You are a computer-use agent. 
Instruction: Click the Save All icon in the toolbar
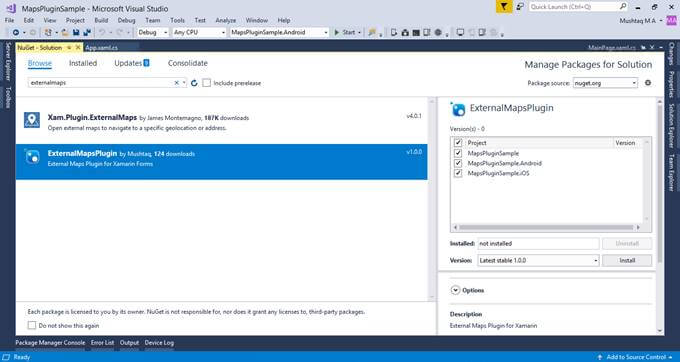pos(87,33)
